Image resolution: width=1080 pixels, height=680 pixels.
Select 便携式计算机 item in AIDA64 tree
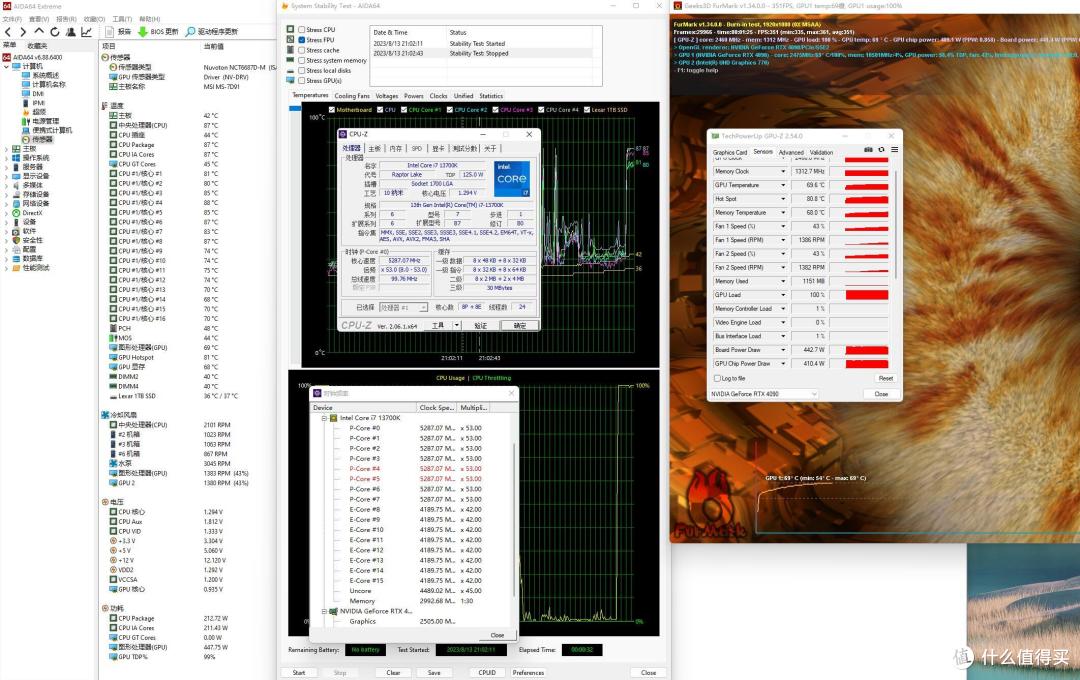click(47, 130)
